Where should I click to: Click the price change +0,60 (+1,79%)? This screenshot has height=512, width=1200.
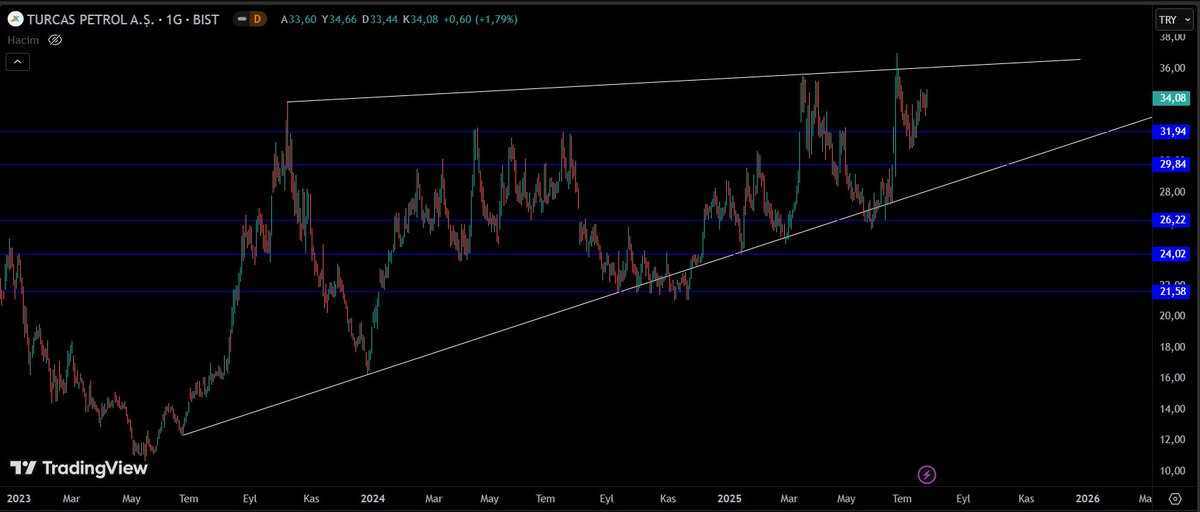point(481,18)
